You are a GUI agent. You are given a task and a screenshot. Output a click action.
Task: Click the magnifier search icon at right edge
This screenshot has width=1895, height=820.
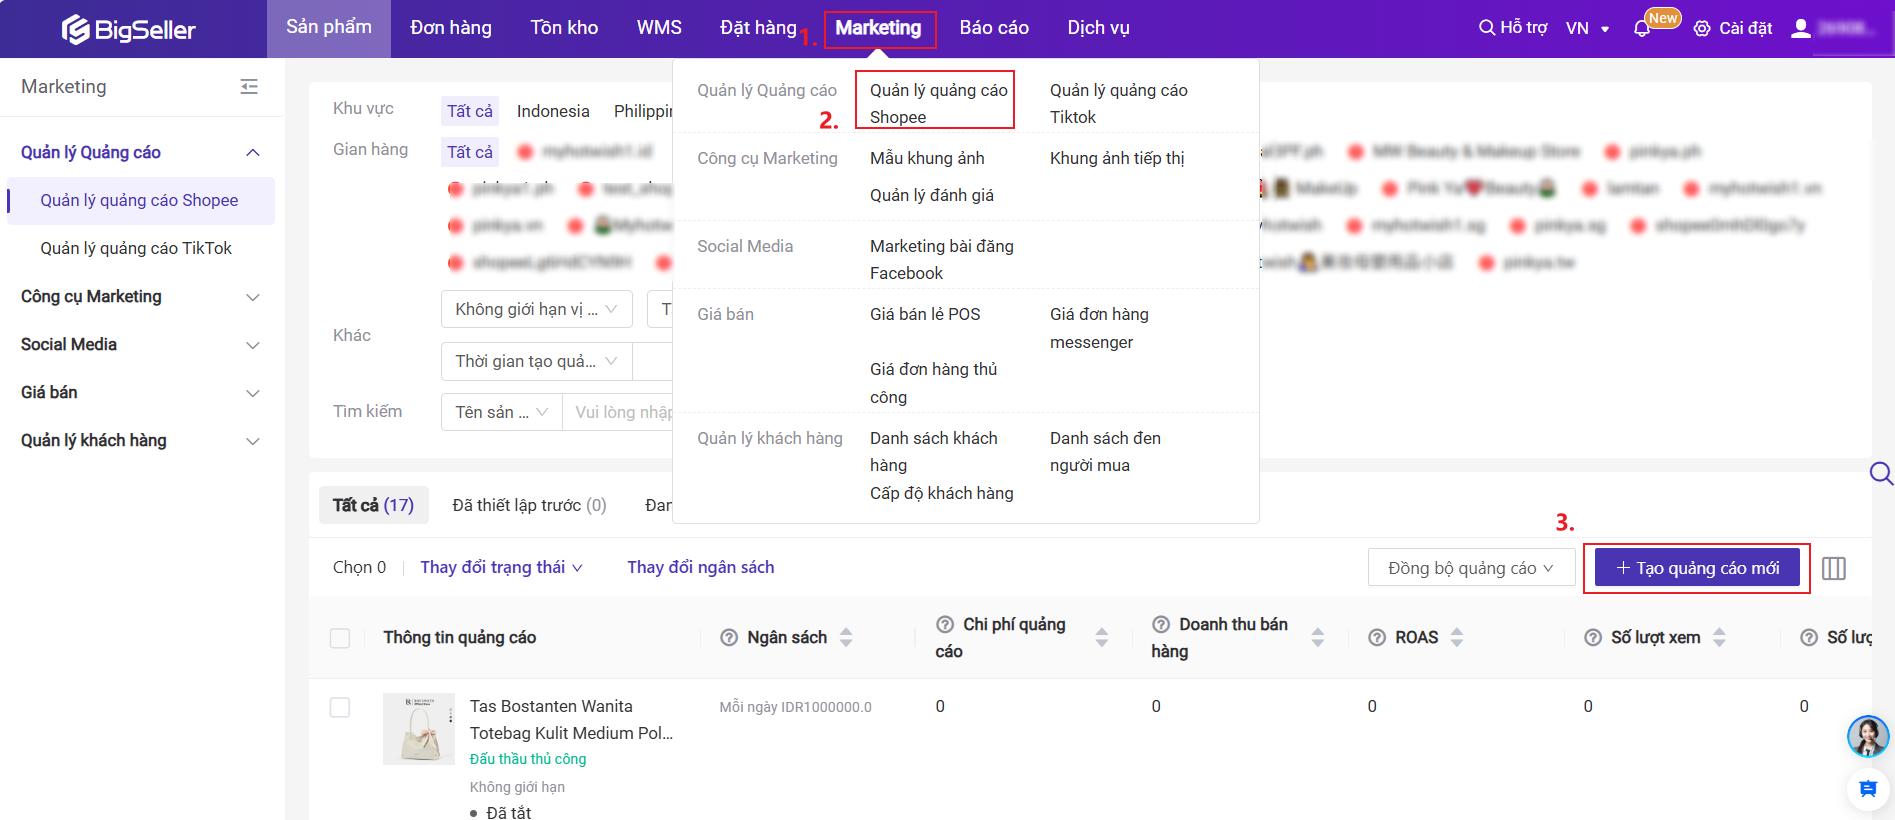(x=1881, y=473)
